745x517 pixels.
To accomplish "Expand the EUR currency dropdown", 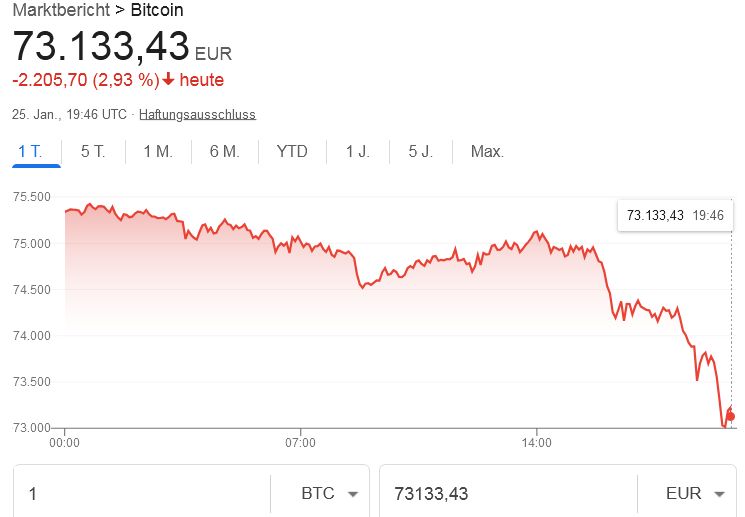I will coord(697,494).
